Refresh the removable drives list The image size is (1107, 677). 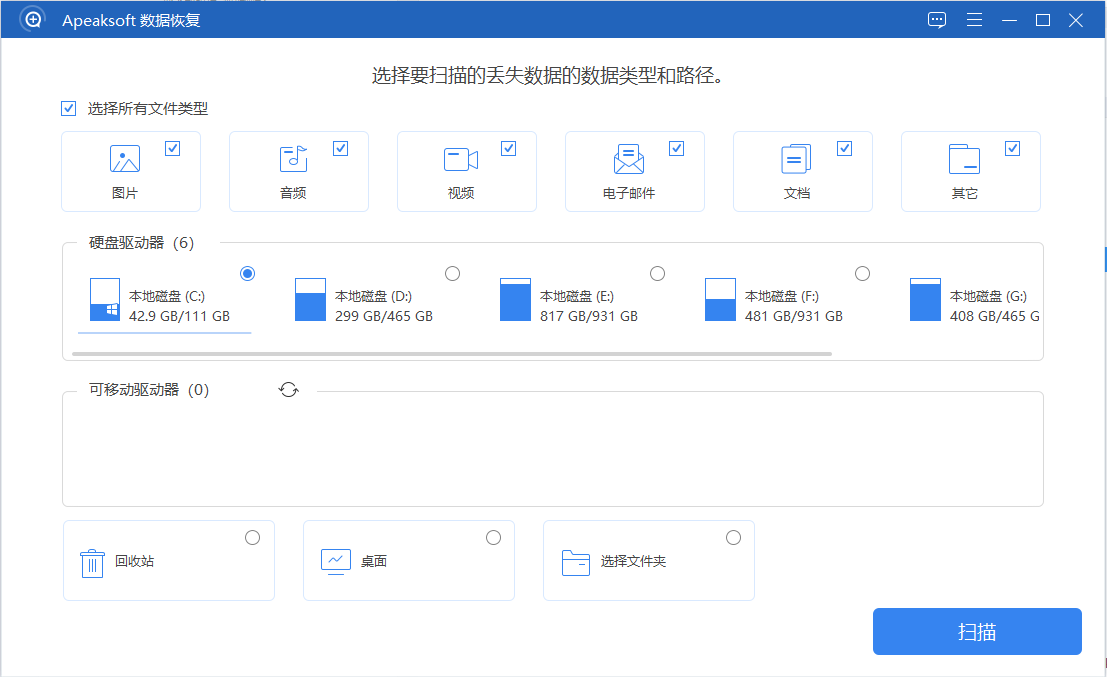(x=289, y=390)
